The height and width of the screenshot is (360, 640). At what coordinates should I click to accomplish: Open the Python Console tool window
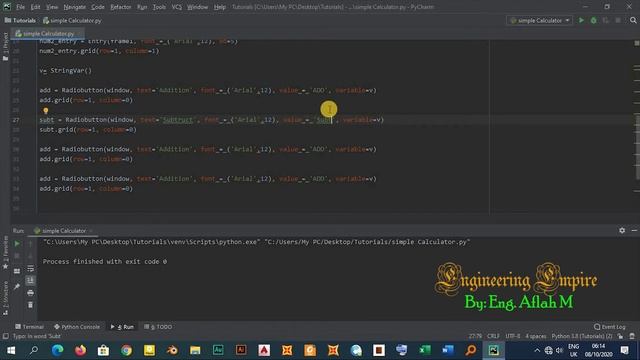[x=77, y=327]
